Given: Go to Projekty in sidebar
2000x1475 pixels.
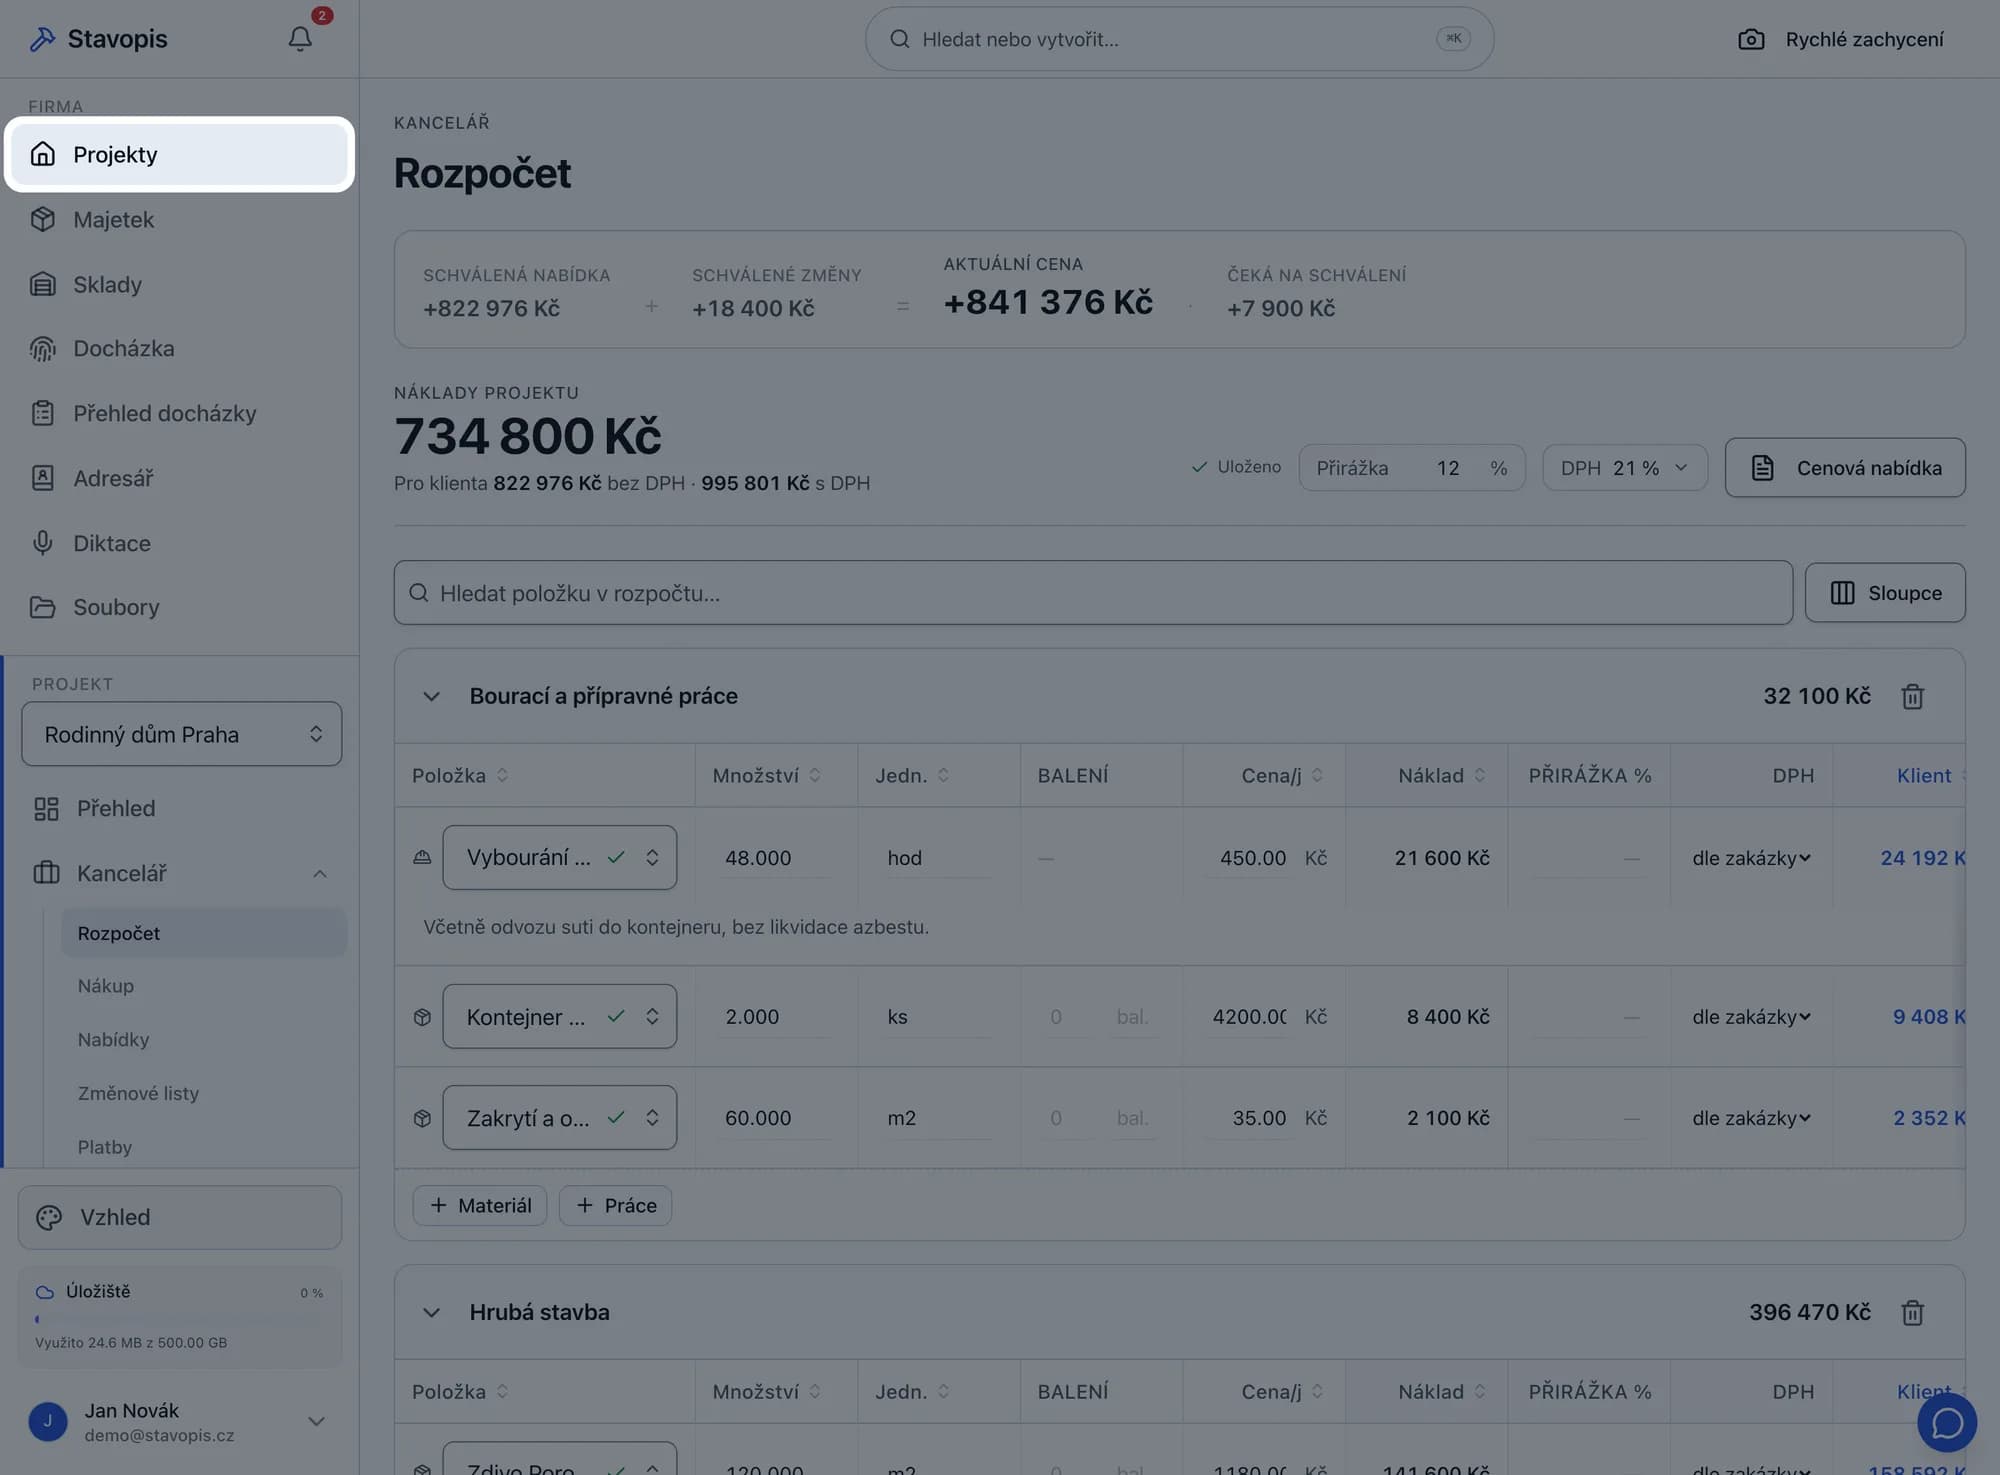Looking at the screenshot, I should tap(180, 154).
